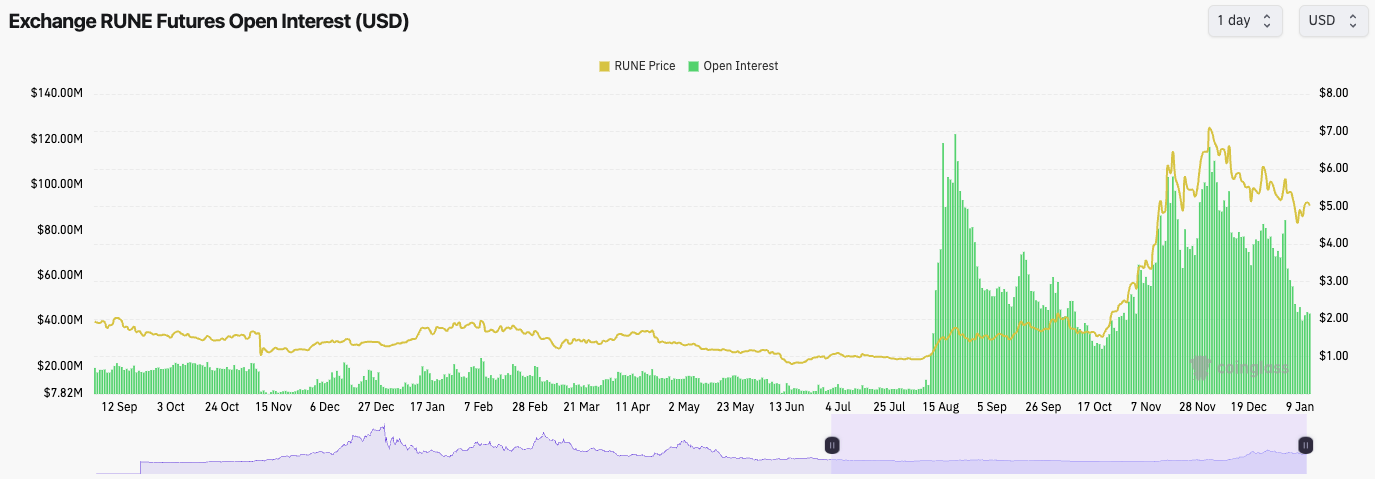This screenshot has width=1375, height=479.
Task: Click the "15 Aug" date axis label
Action: coord(941,407)
